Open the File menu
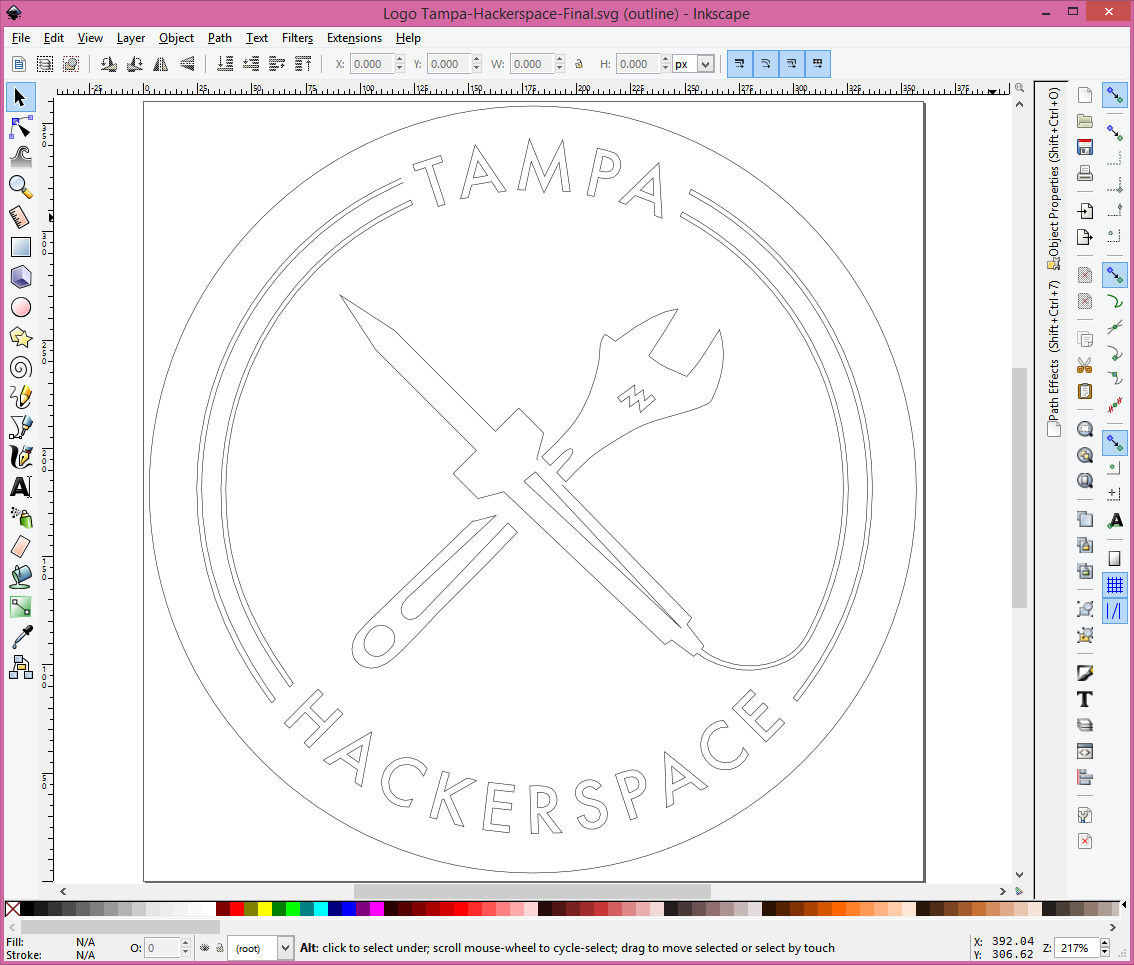This screenshot has height=965, width=1134. point(21,38)
